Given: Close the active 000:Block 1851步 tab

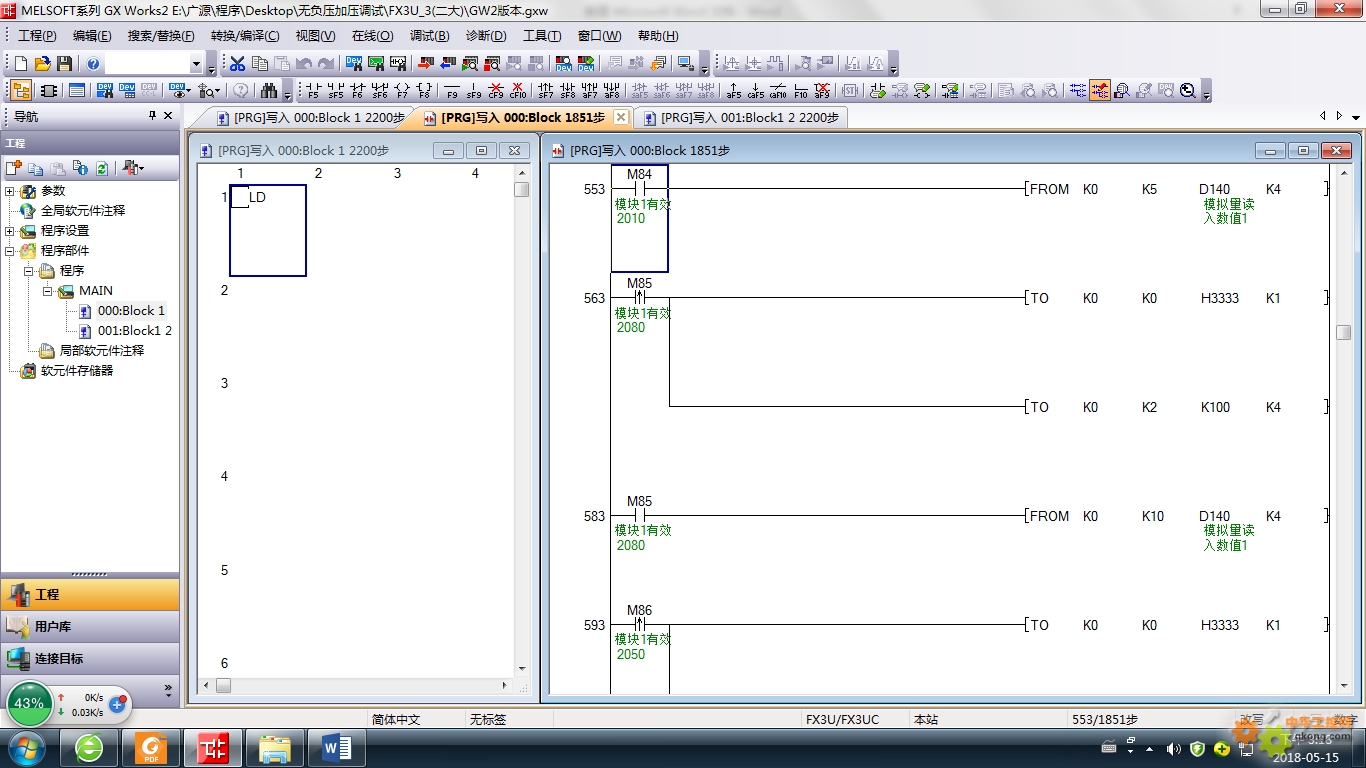Looking at the screenshot, I should (x=621, y=117).
